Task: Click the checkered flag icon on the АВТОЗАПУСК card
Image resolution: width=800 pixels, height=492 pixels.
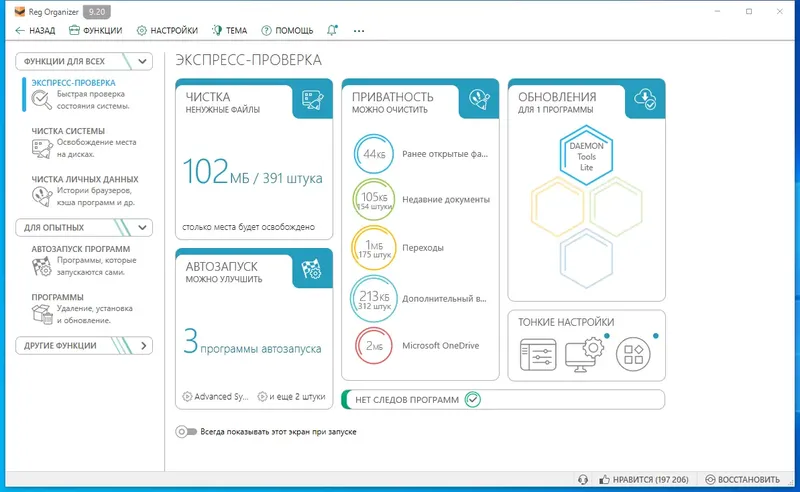Action: pyautogui.click(x=311, y=269)
